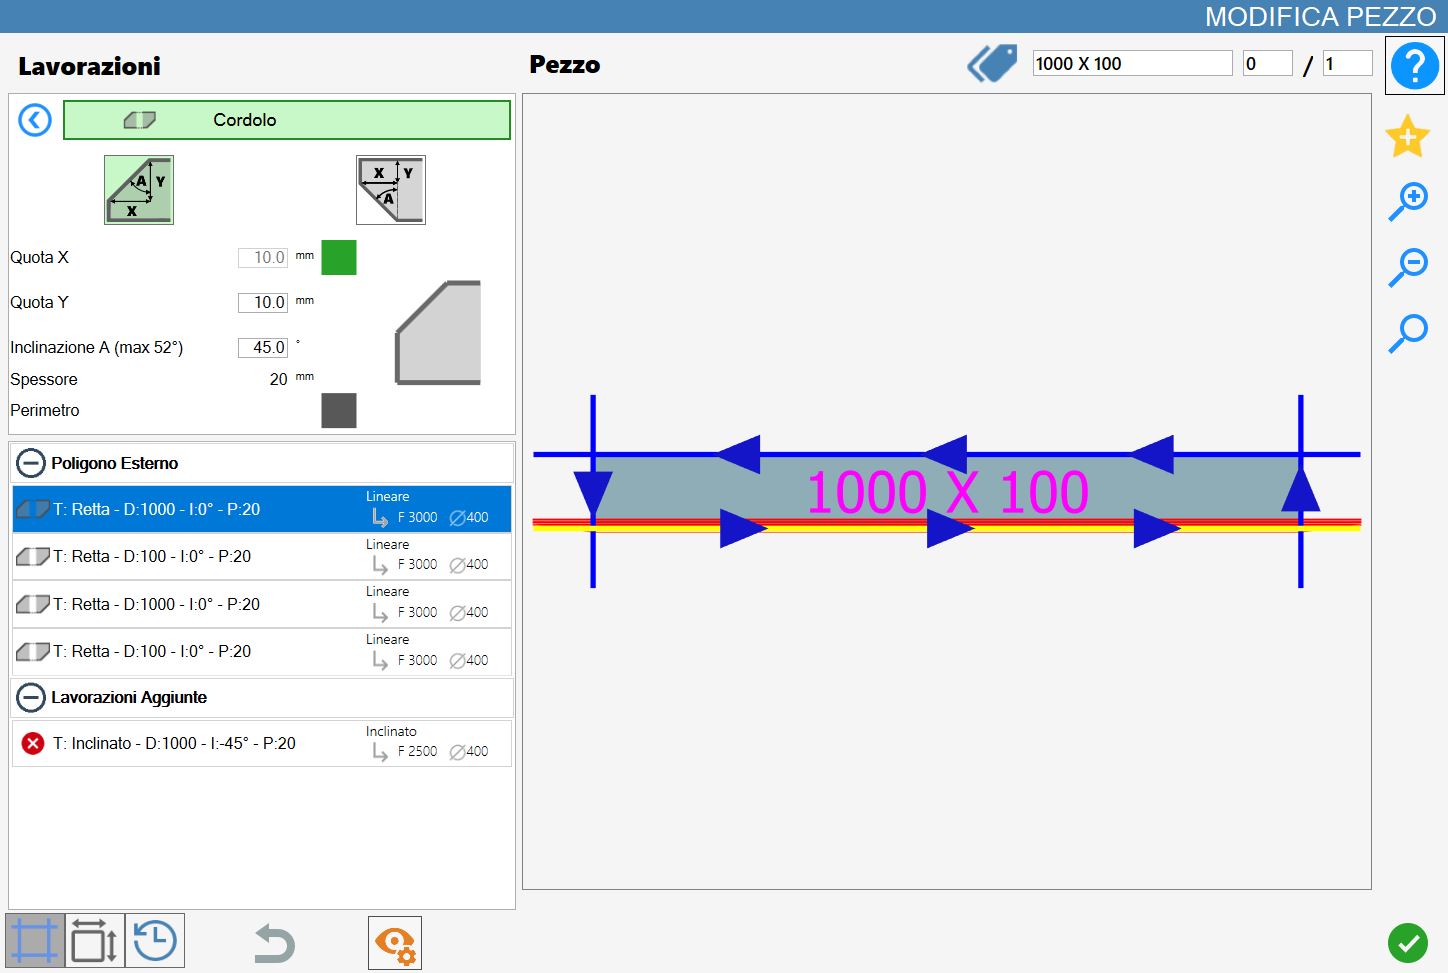Pick the green Quota X color swatch
This screenshot has width=1448, height=973.
[339, 257]
